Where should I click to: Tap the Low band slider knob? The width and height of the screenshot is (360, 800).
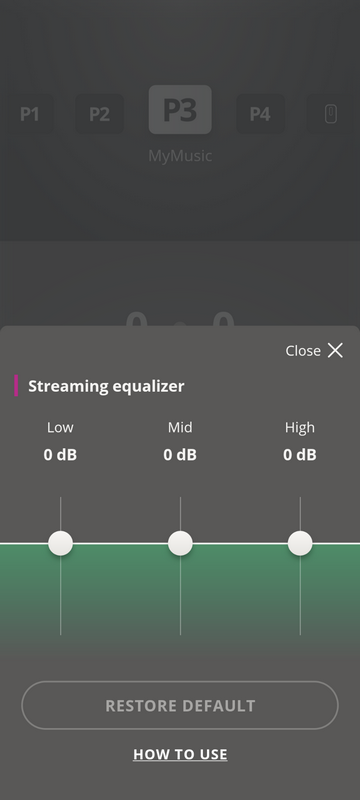click(x=61, y=543)
